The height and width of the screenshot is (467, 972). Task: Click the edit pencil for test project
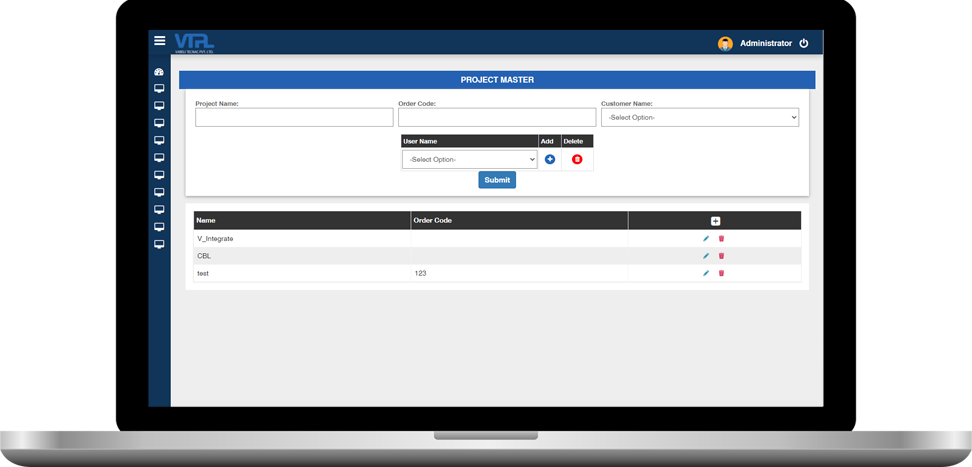(706, 273)
